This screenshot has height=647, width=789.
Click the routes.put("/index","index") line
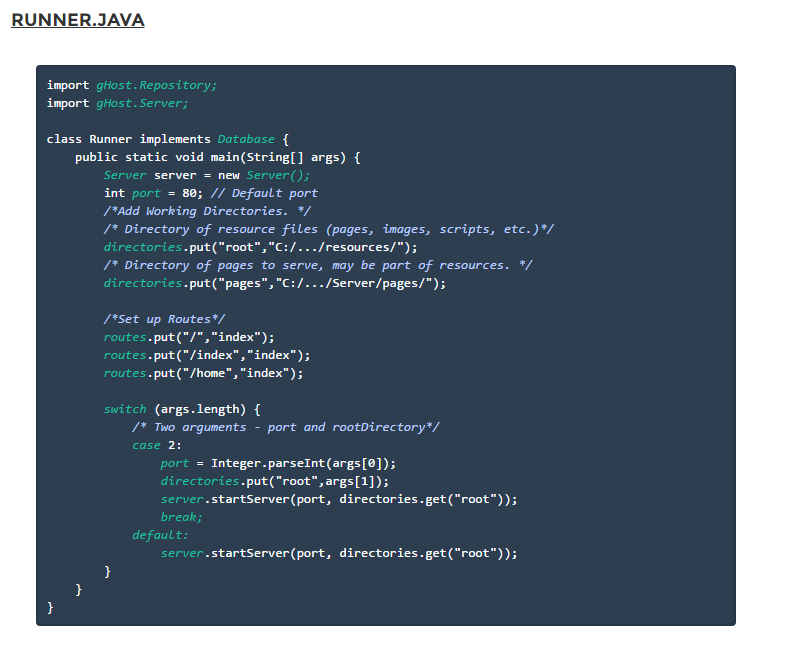207,355
